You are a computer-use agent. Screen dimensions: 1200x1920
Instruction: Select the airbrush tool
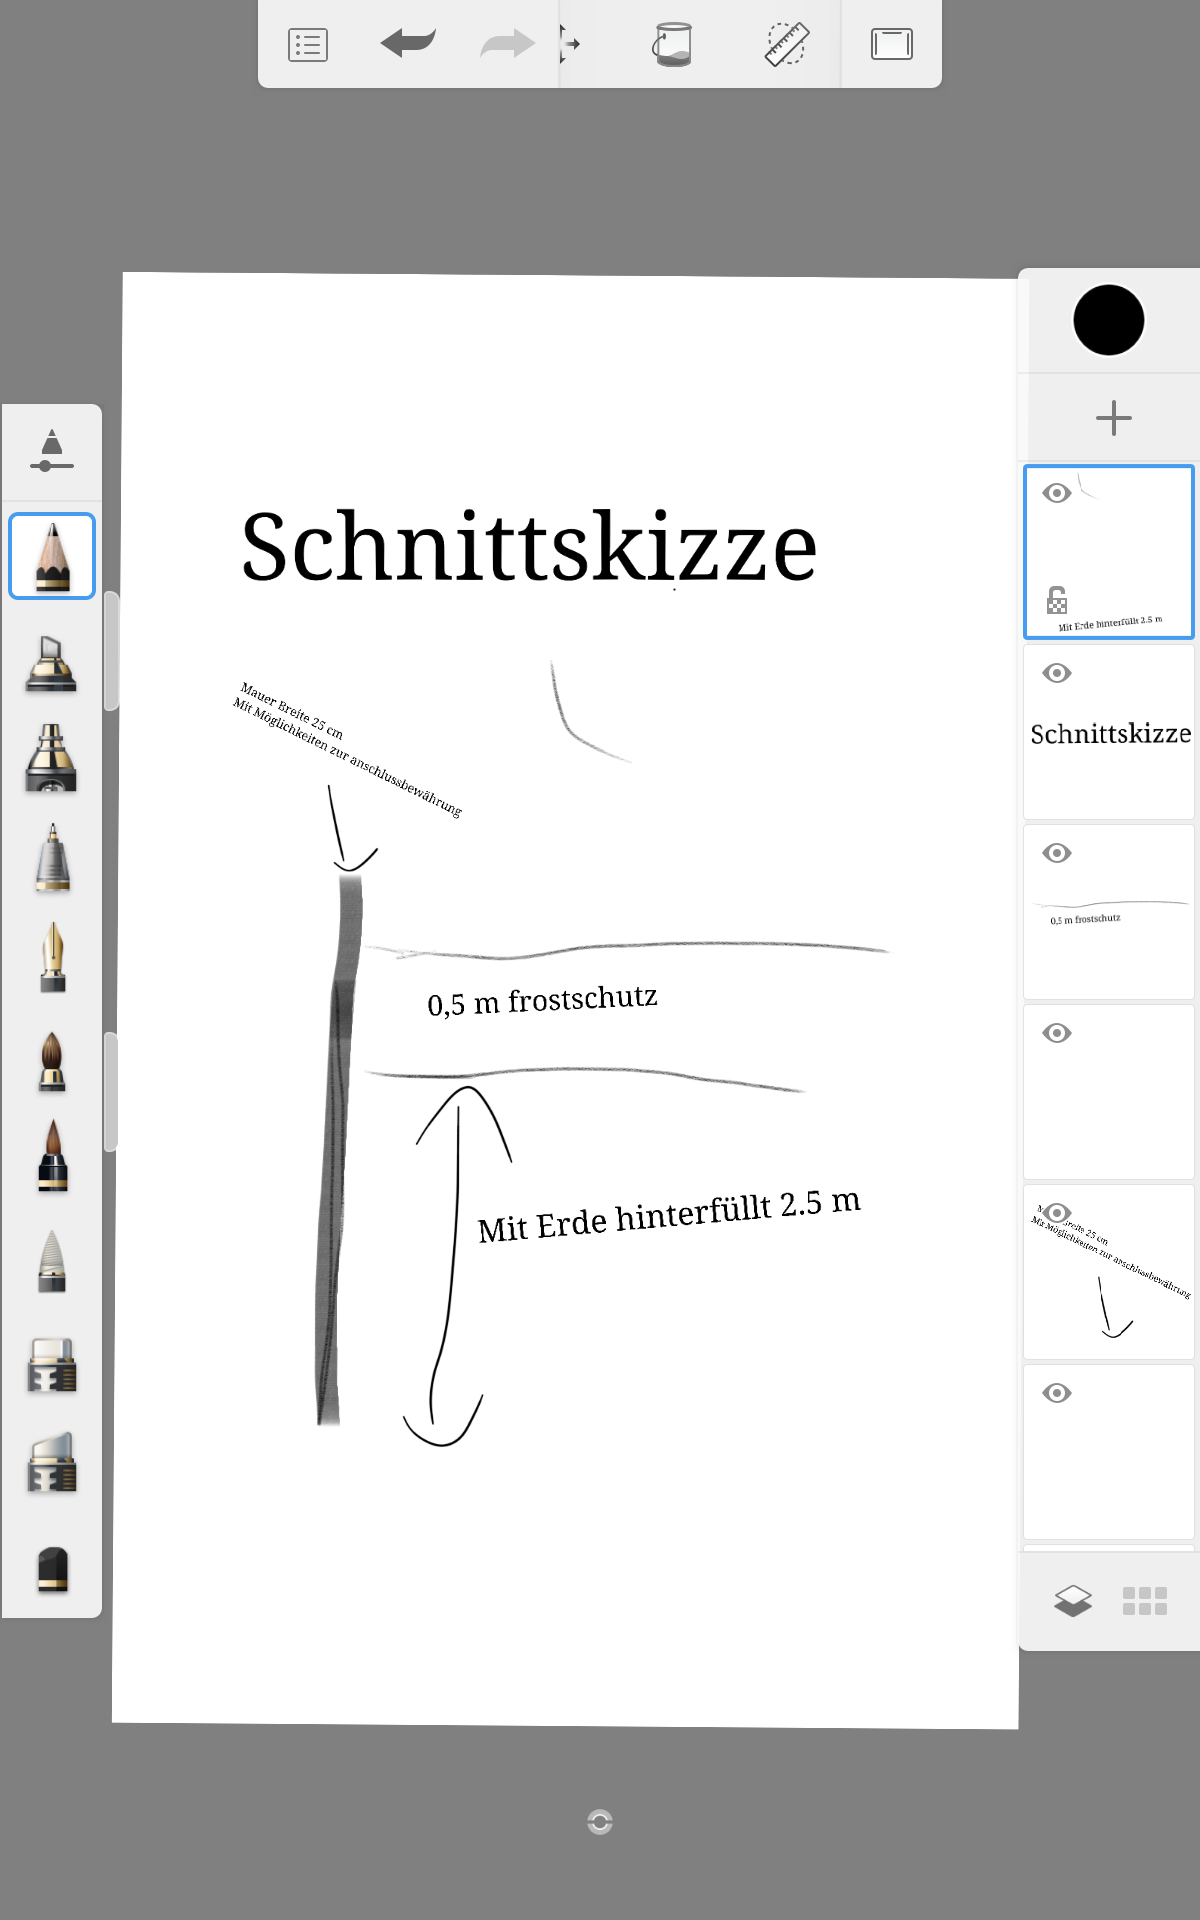pyautogui.click(x=52, y=758)
